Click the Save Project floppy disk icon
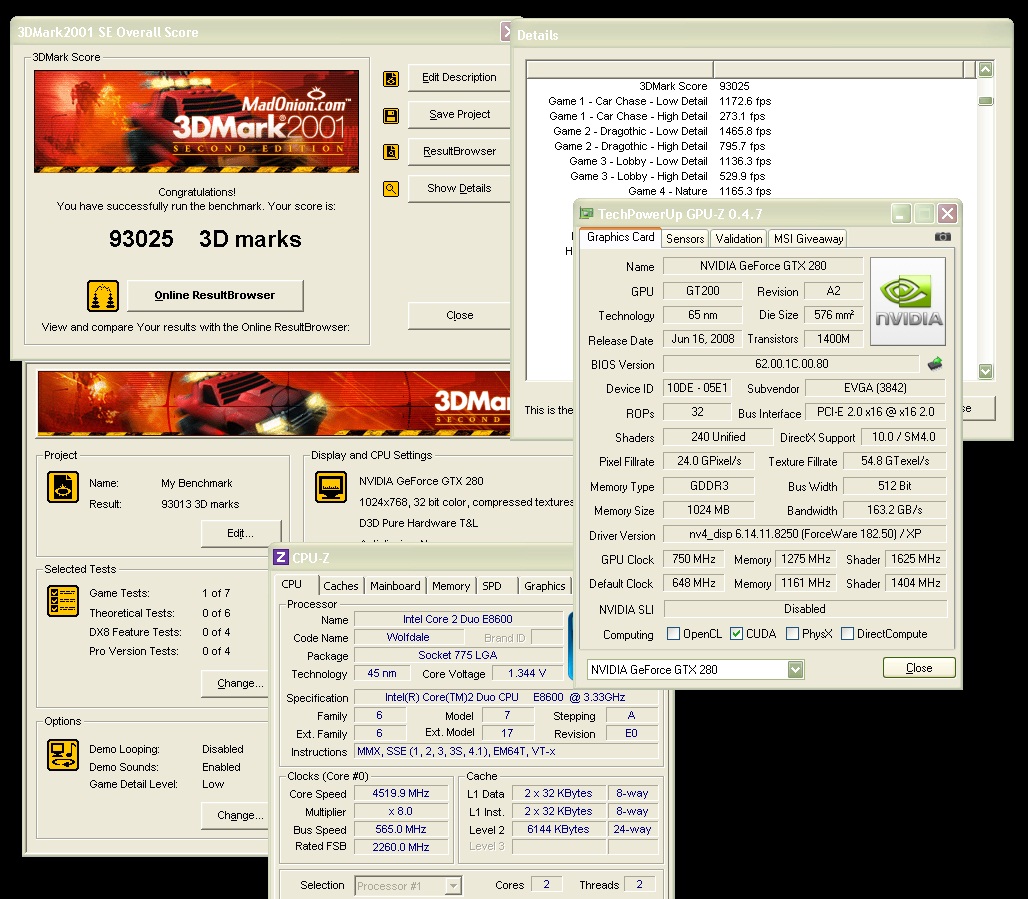This screenshot has width=1028, height=899. 391,115
